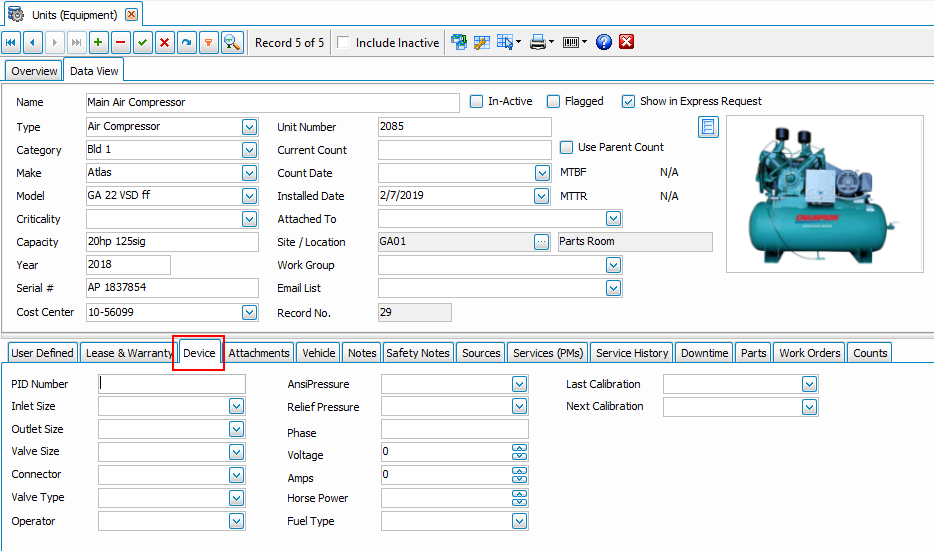The image size is (934, 551).
Task: Switch to the Overview tab
Action: coord(34,71)
